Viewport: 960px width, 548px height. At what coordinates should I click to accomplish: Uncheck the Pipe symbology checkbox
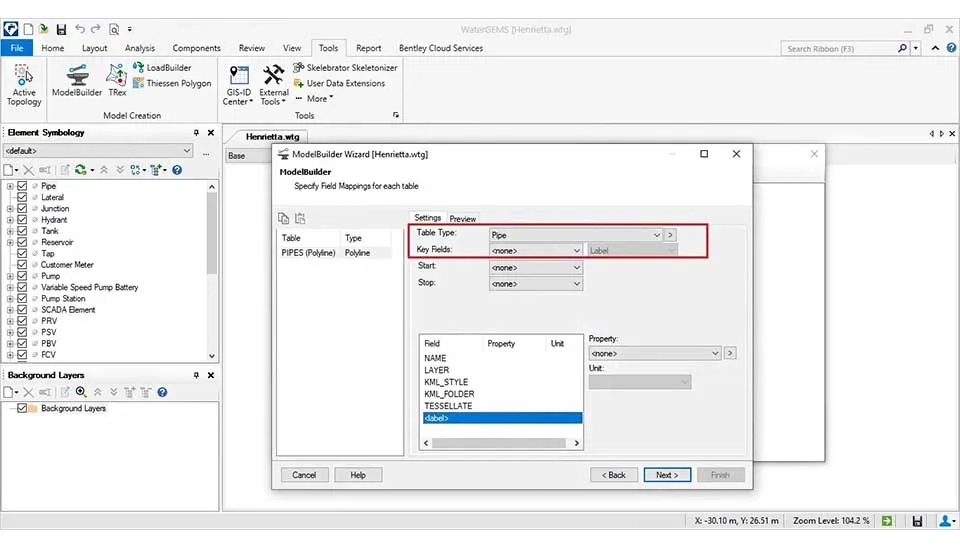pyautogui.click(x=22, y=186)
